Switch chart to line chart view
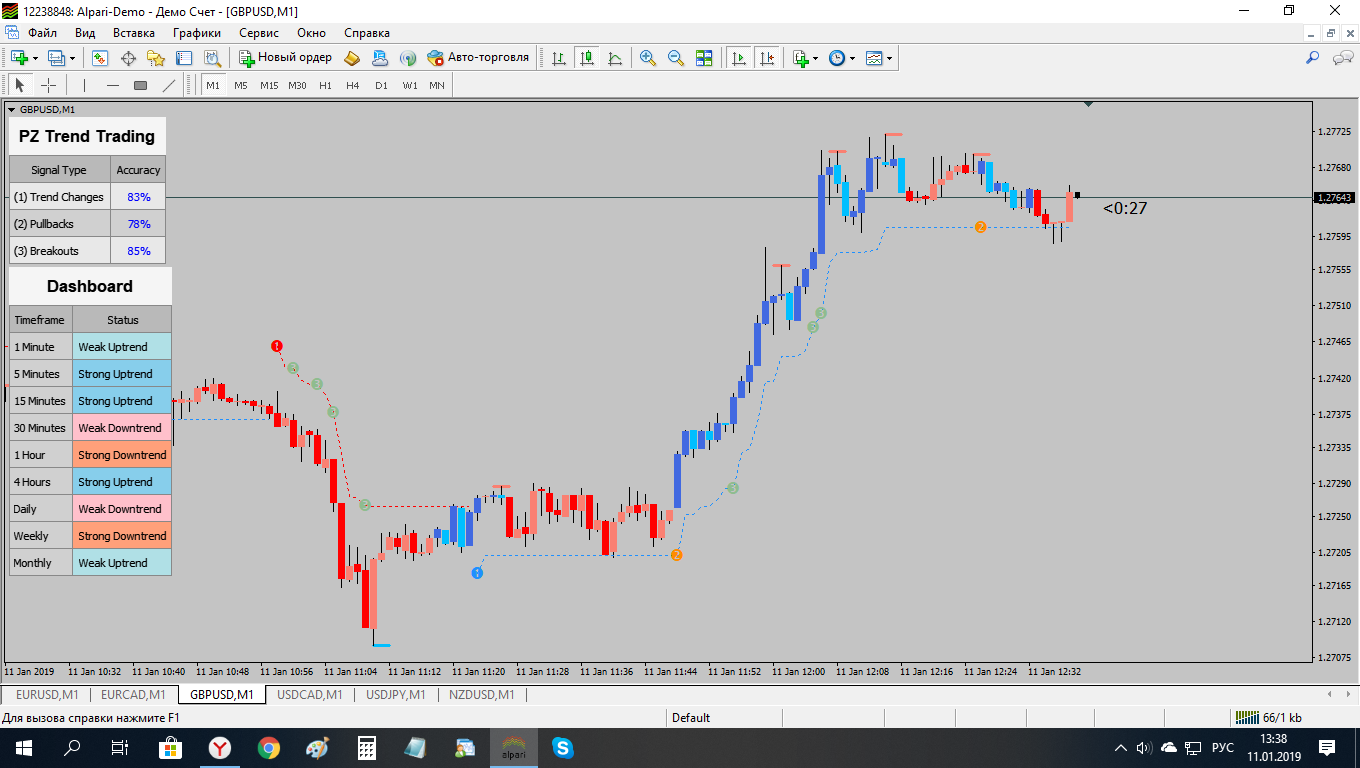Image resolution: width=1360 pixels, height=768 pixels. pos(615,58)
